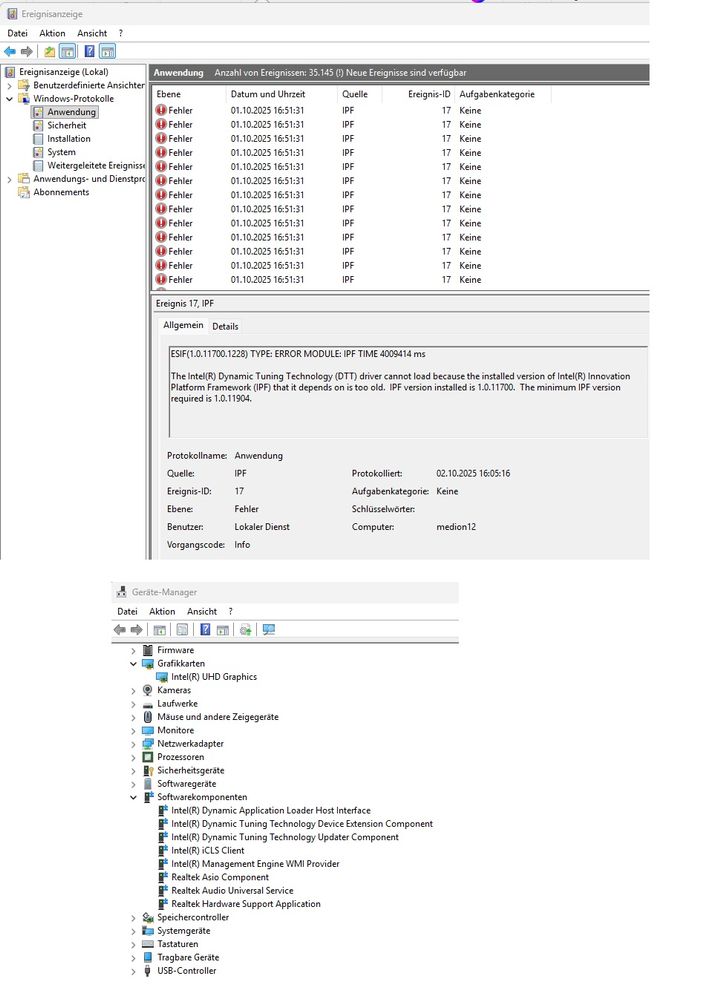This screenshot has height=999, width=712.
Task: Select the System log under Windows-Protokolle
Action: 61,152
